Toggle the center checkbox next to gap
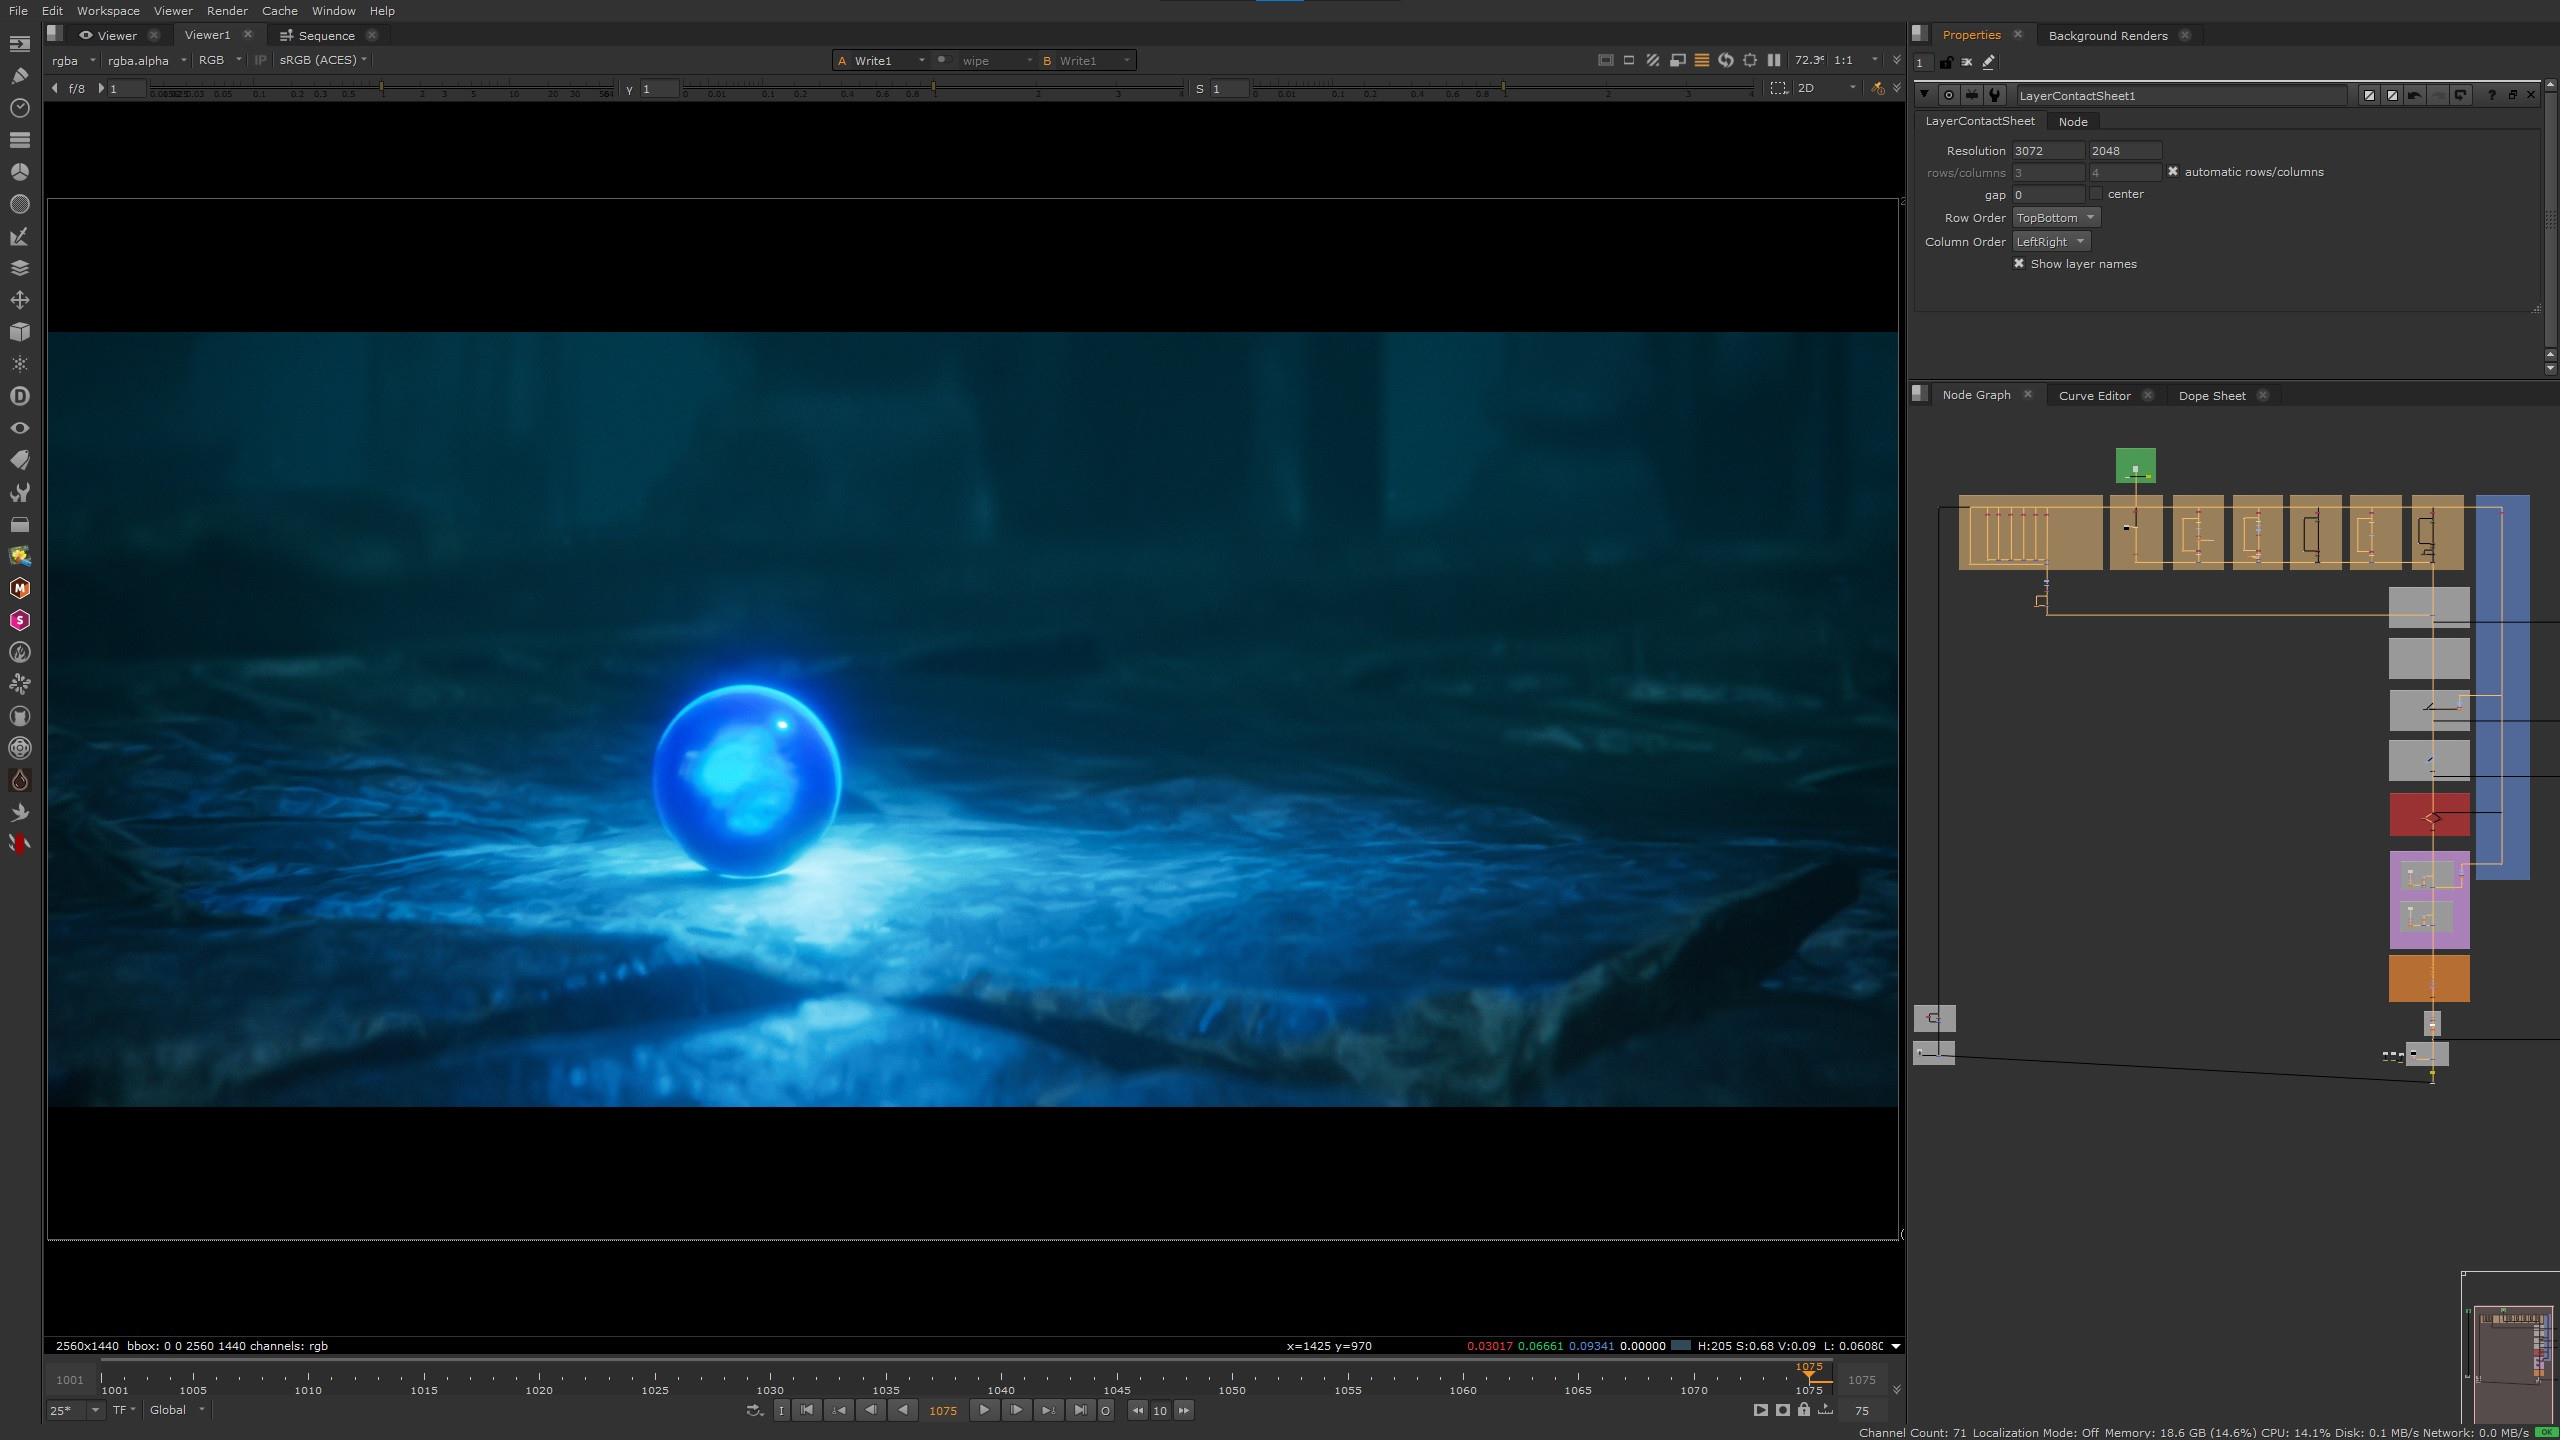The width and height of the screenshot is (2560, 1440). click(2096, 194)
